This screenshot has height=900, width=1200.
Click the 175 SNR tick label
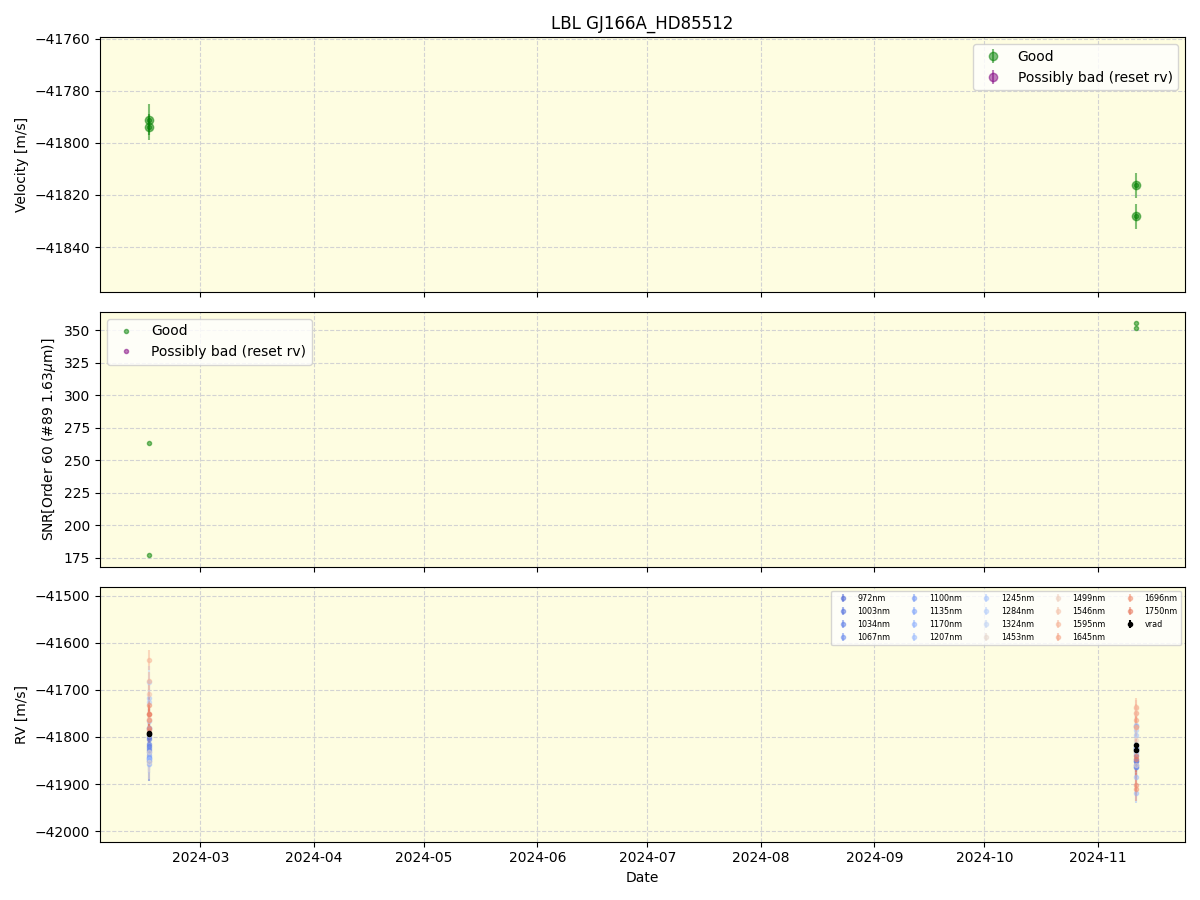78,558
